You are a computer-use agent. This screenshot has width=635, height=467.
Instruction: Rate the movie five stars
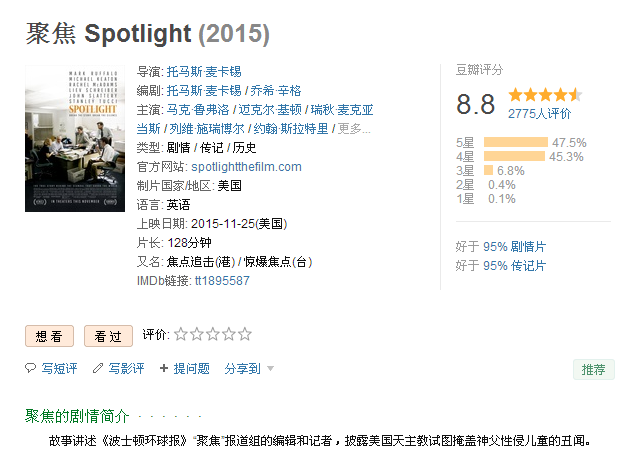[x=245, y=335]
